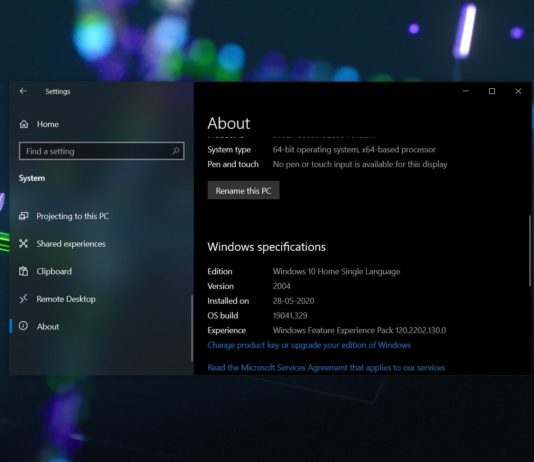Select the About info icon
This screenshot has width=534, height=462.
[x=23, y=326]
